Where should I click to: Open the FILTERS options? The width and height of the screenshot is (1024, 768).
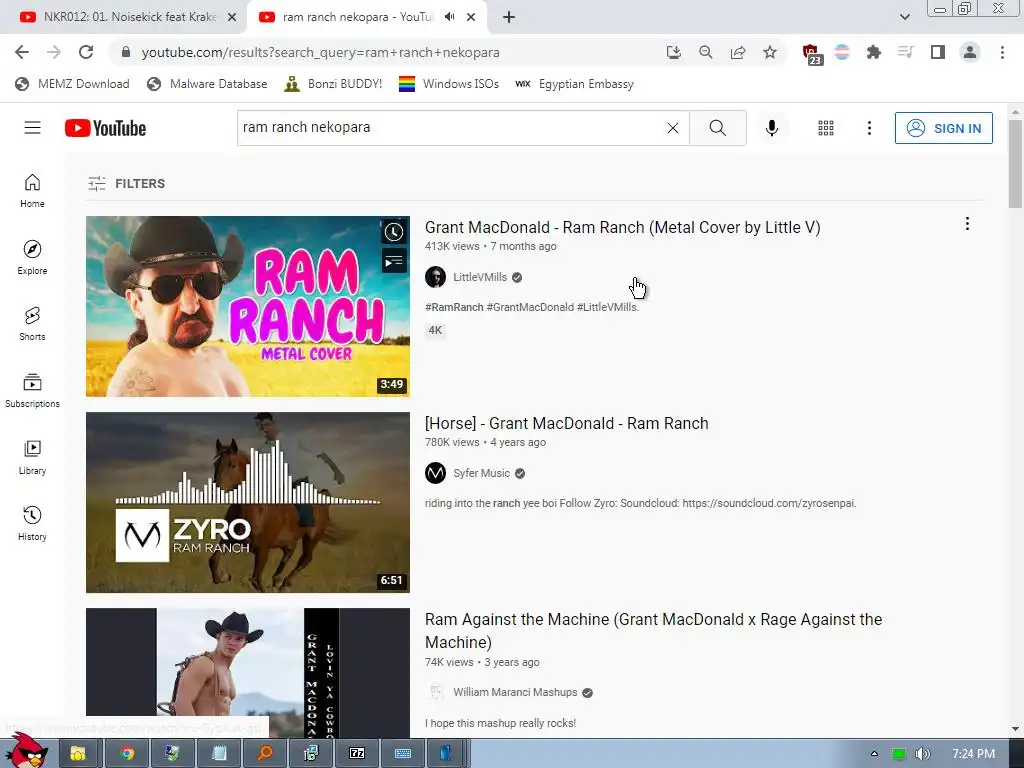pos(127,184)
